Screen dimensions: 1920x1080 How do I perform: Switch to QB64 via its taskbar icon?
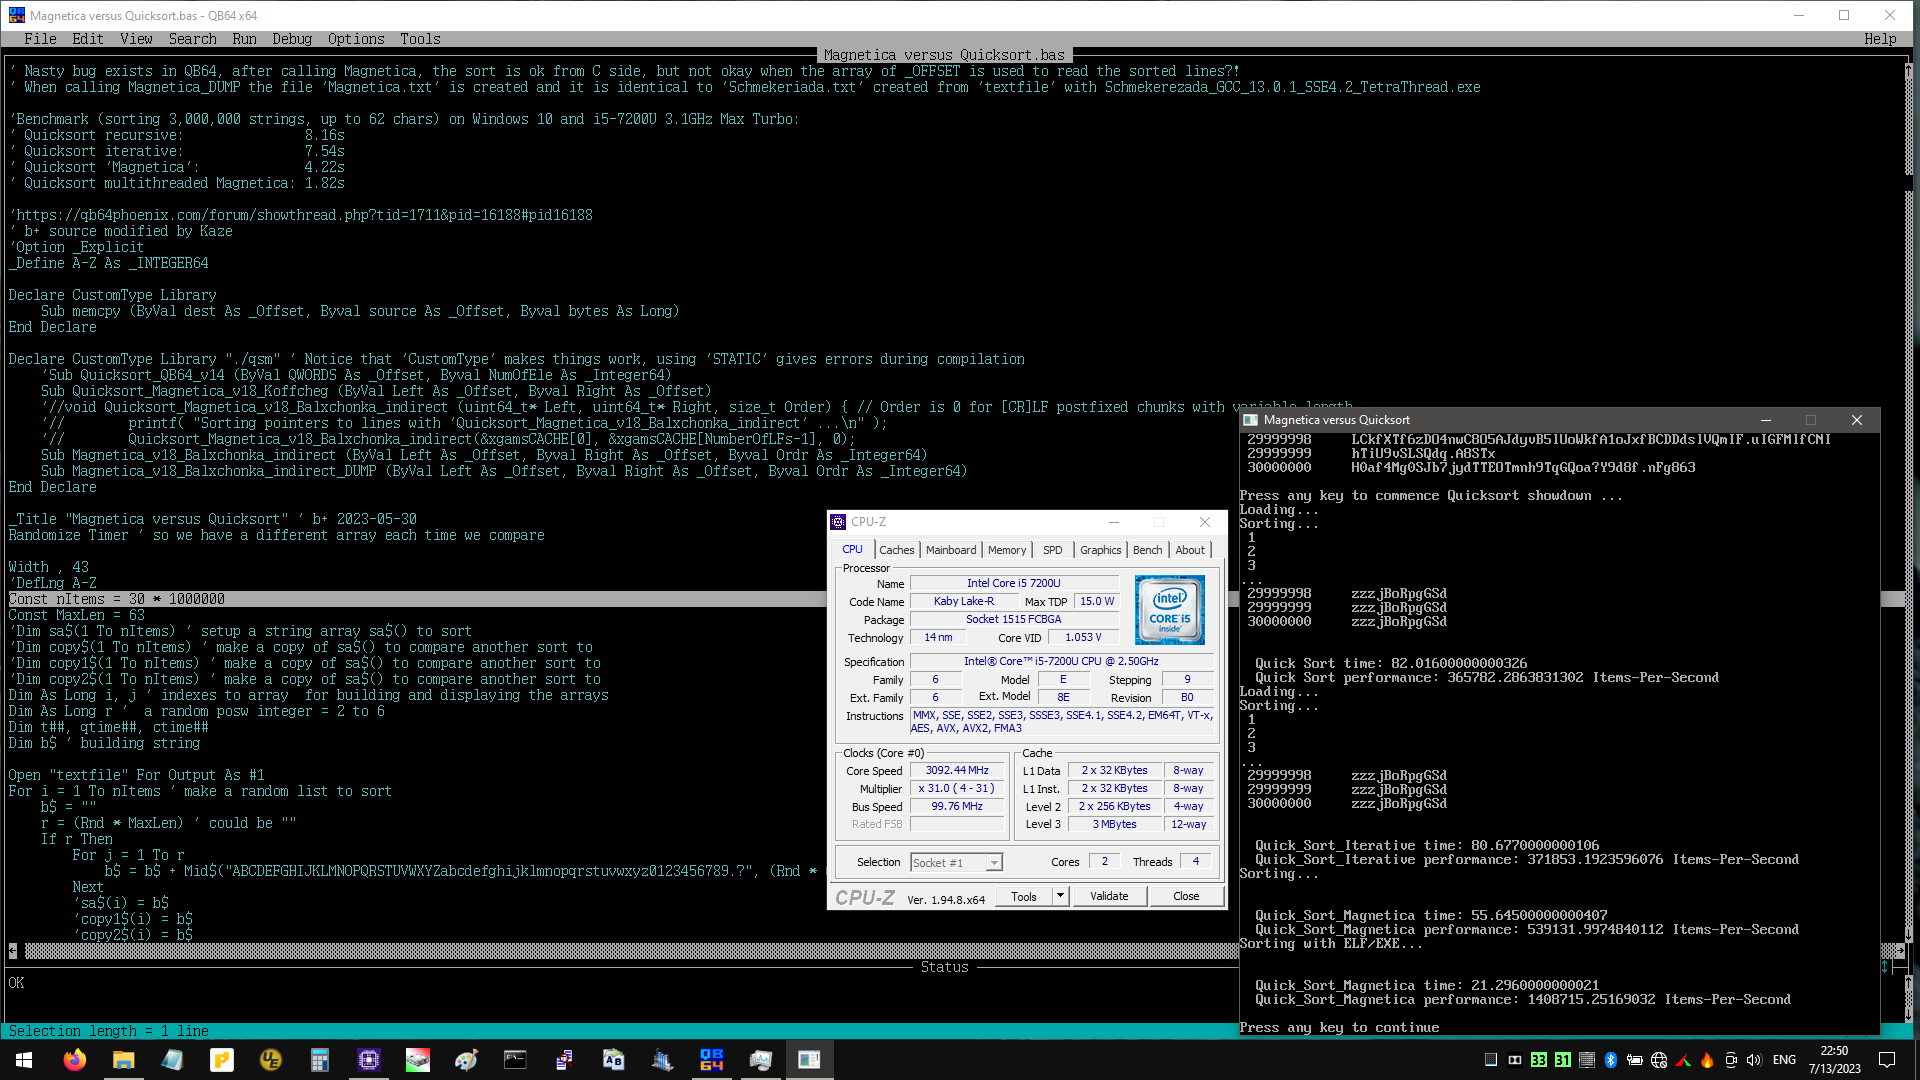click(x=711, y=1060)
